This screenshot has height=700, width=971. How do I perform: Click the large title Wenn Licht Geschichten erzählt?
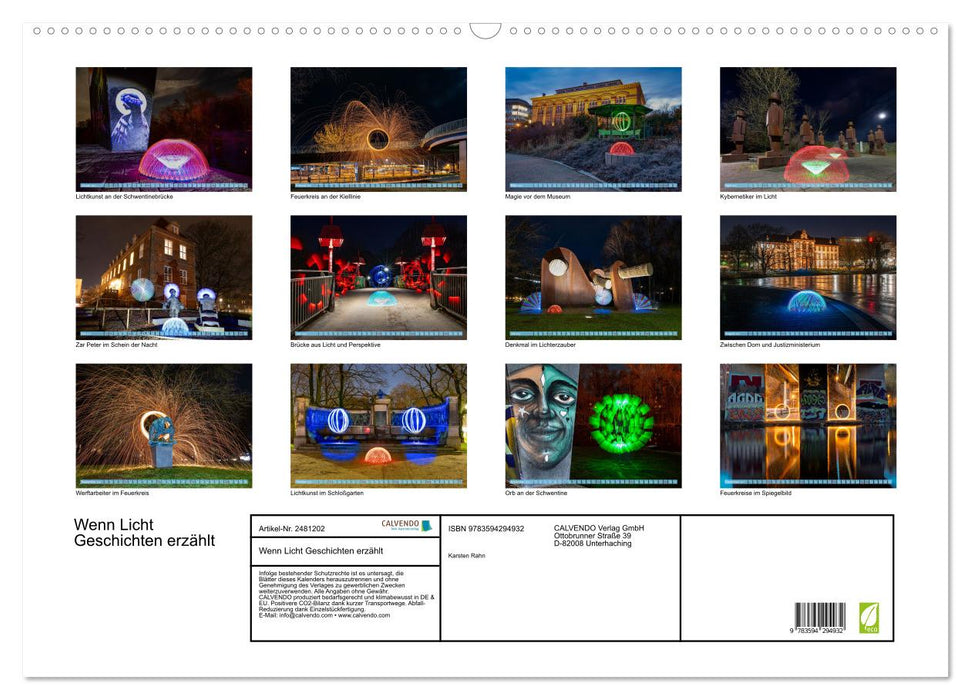(144, 533)
